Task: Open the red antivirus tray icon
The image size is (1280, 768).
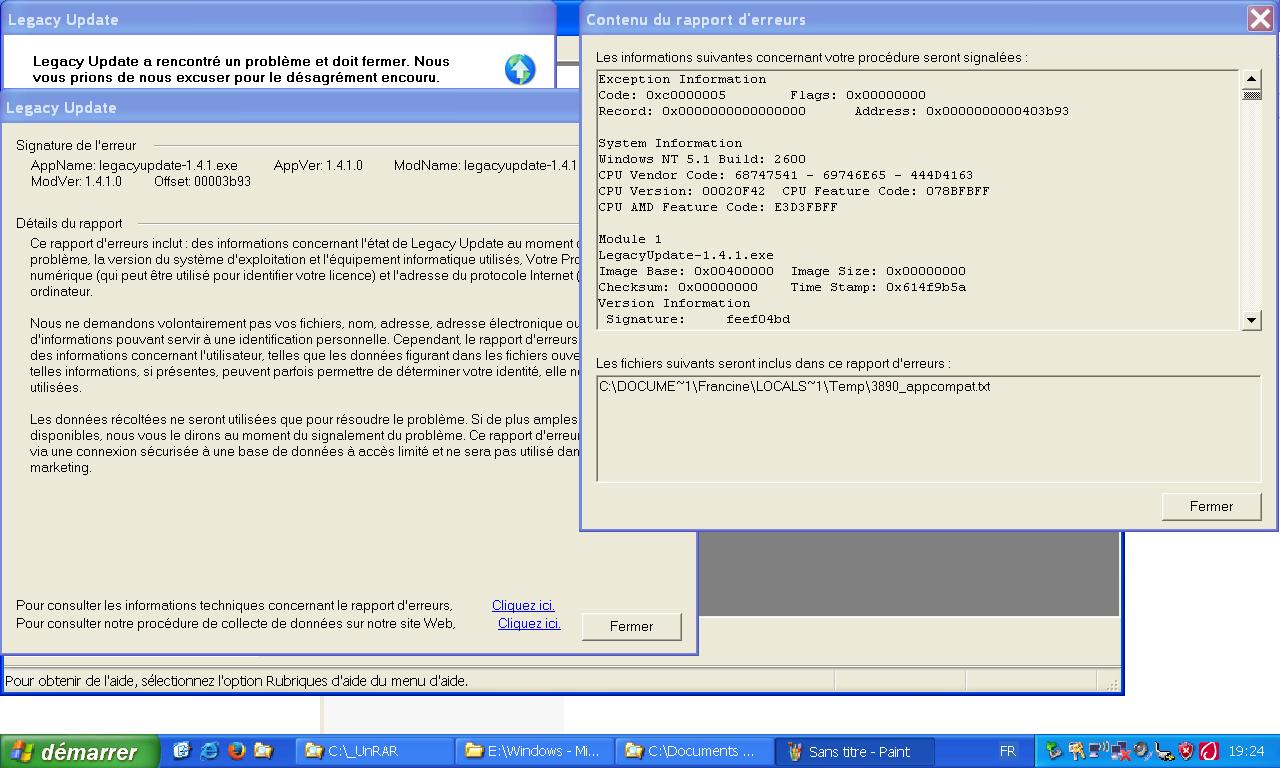Action: point(1208,750)
